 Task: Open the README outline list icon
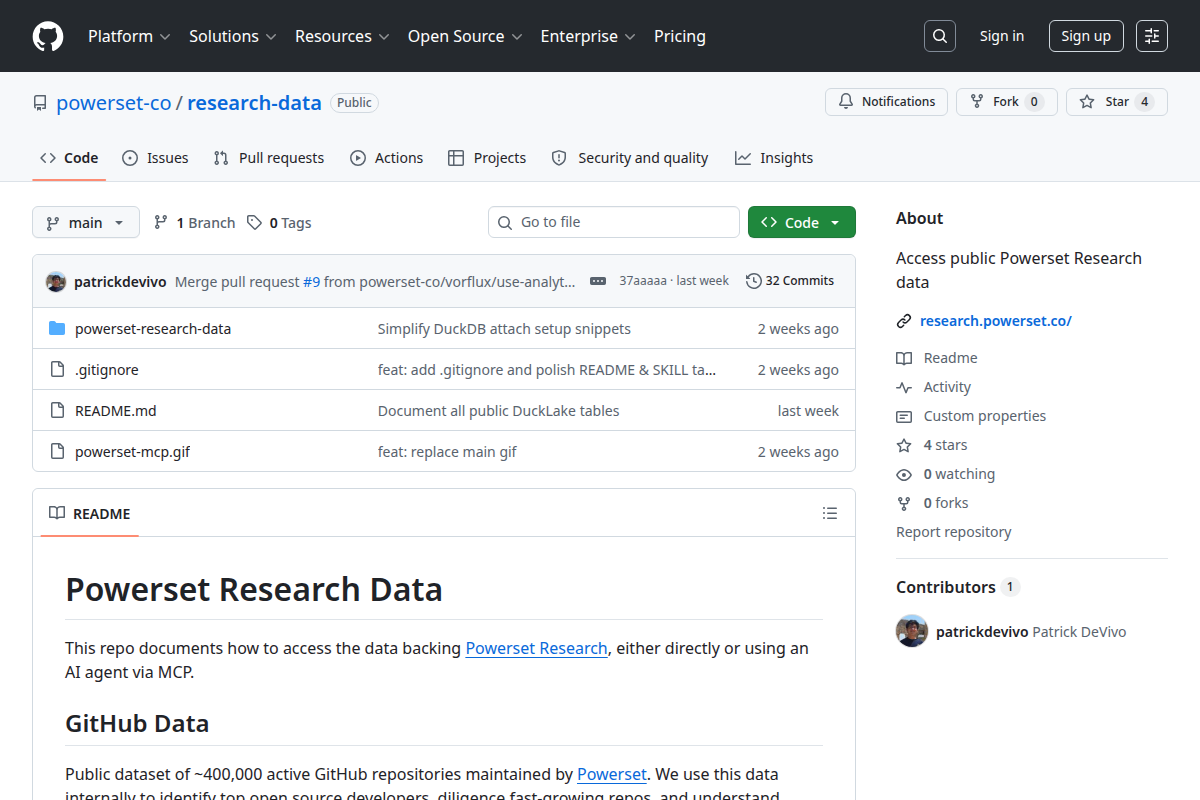click(830, 513)
